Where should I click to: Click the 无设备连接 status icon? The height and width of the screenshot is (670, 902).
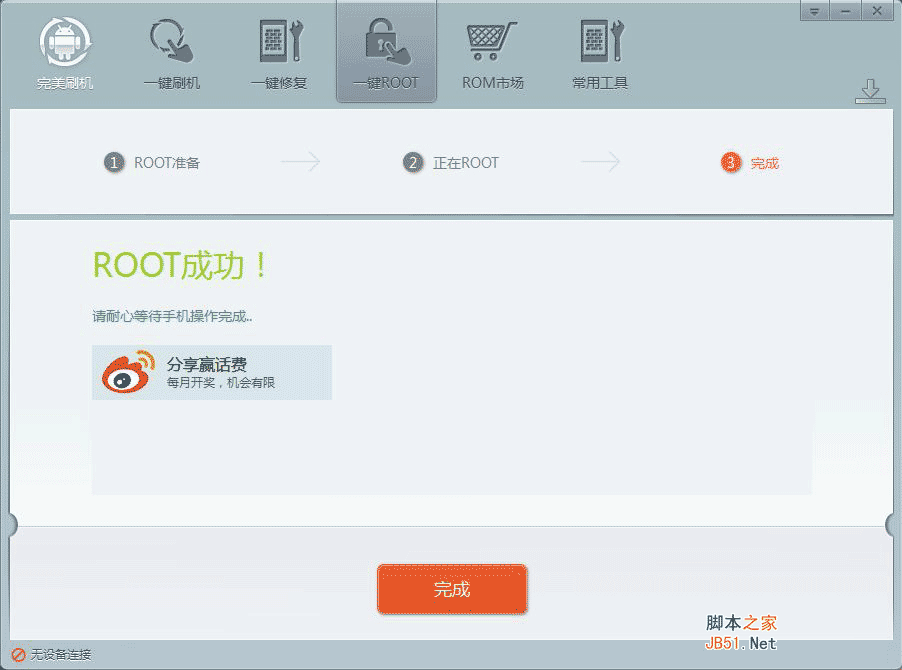[x=18, y=657]
